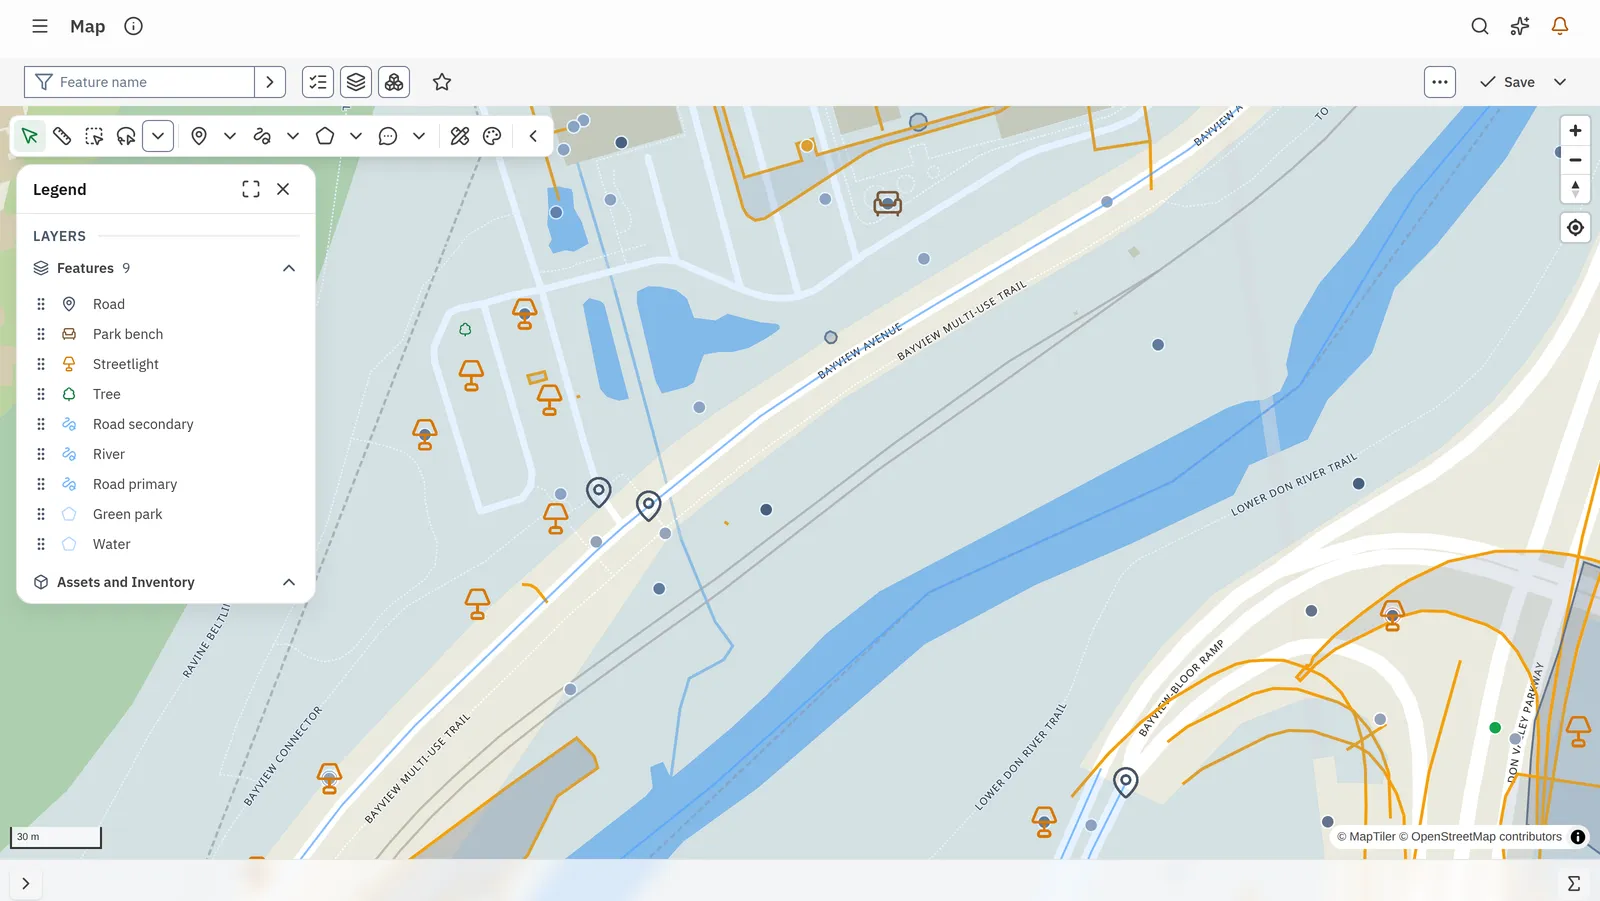This screenshot has width=1600, height=901.
Task: Expand the selection tools dropdown
Action: click(x=158, y=136)
